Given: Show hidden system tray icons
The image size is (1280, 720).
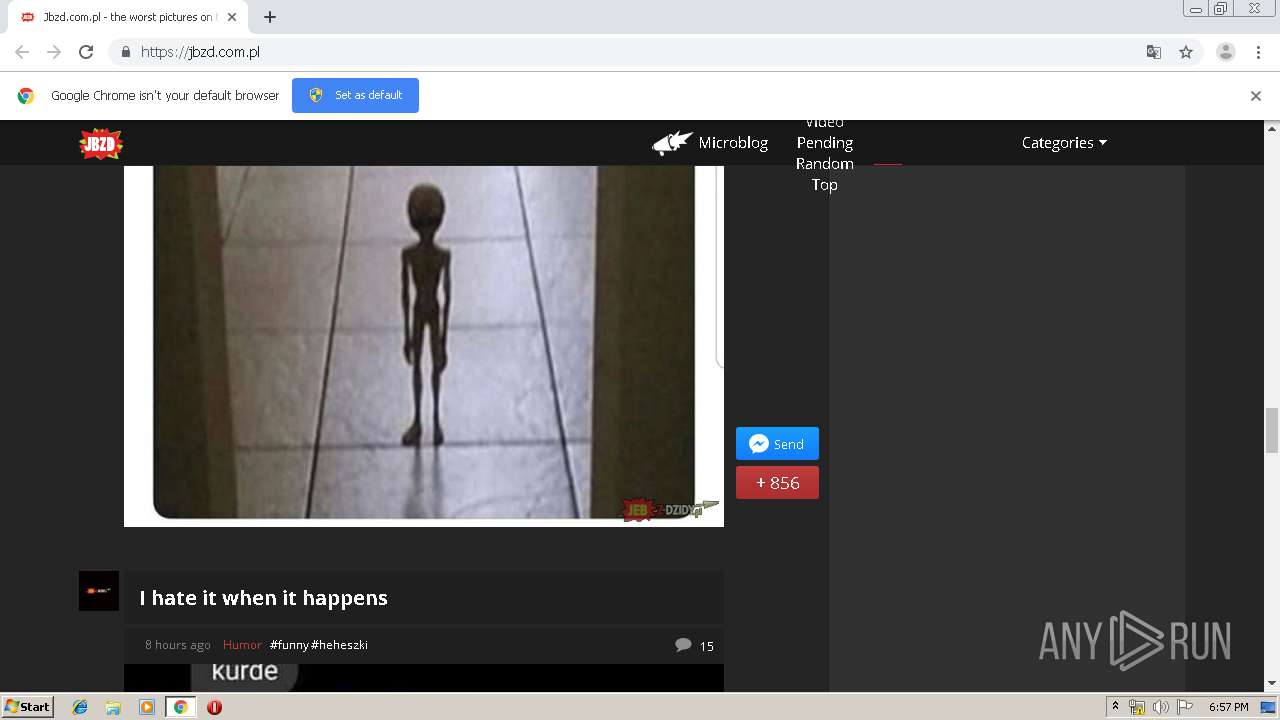Looking at the screenshot, I should coord(1115,707).
